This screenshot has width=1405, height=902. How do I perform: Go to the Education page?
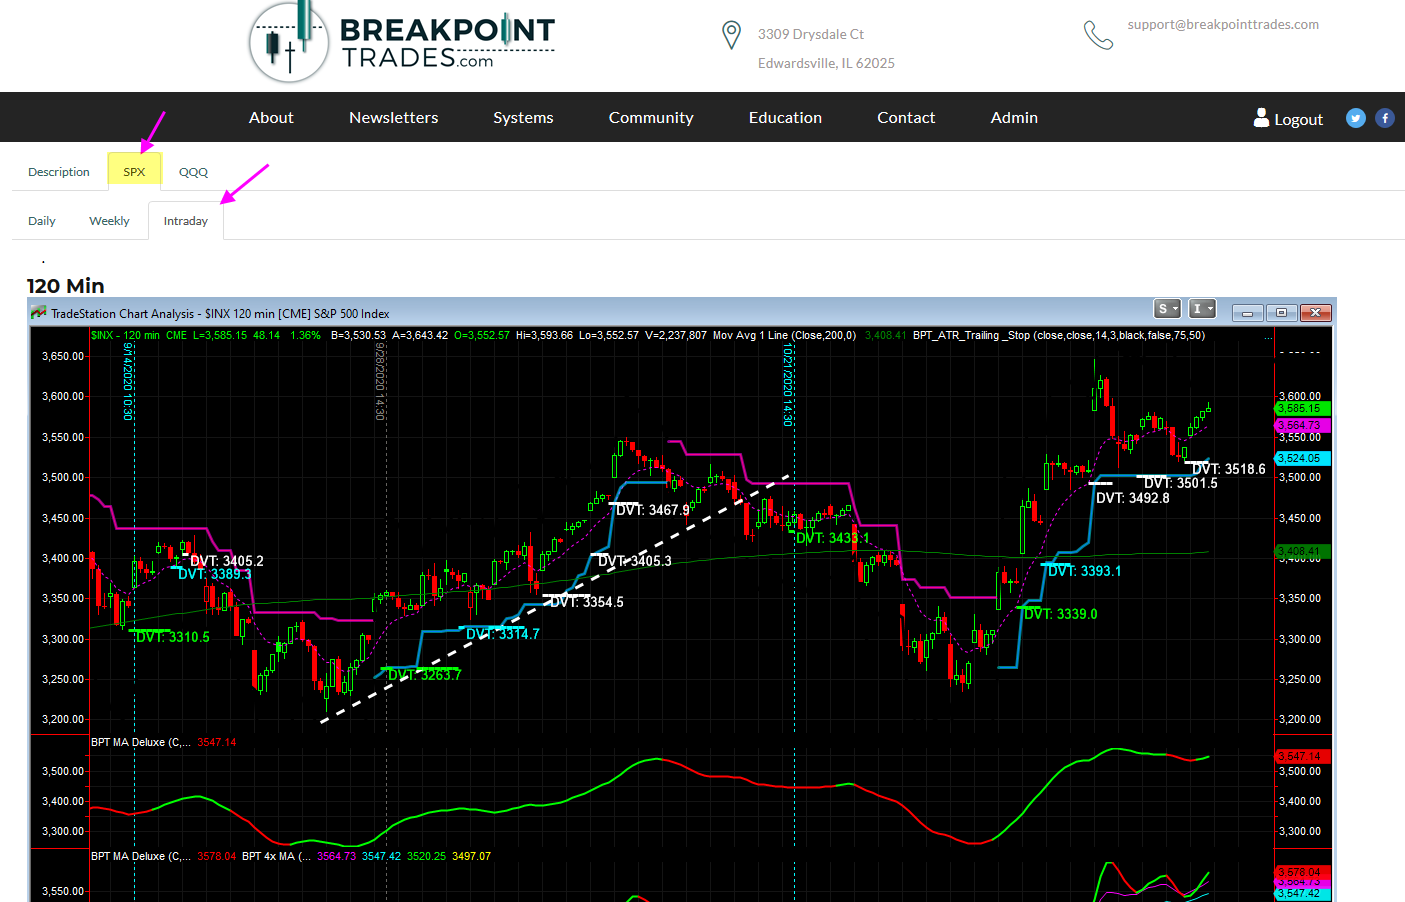pyautogui.click(x=785, y=117)
